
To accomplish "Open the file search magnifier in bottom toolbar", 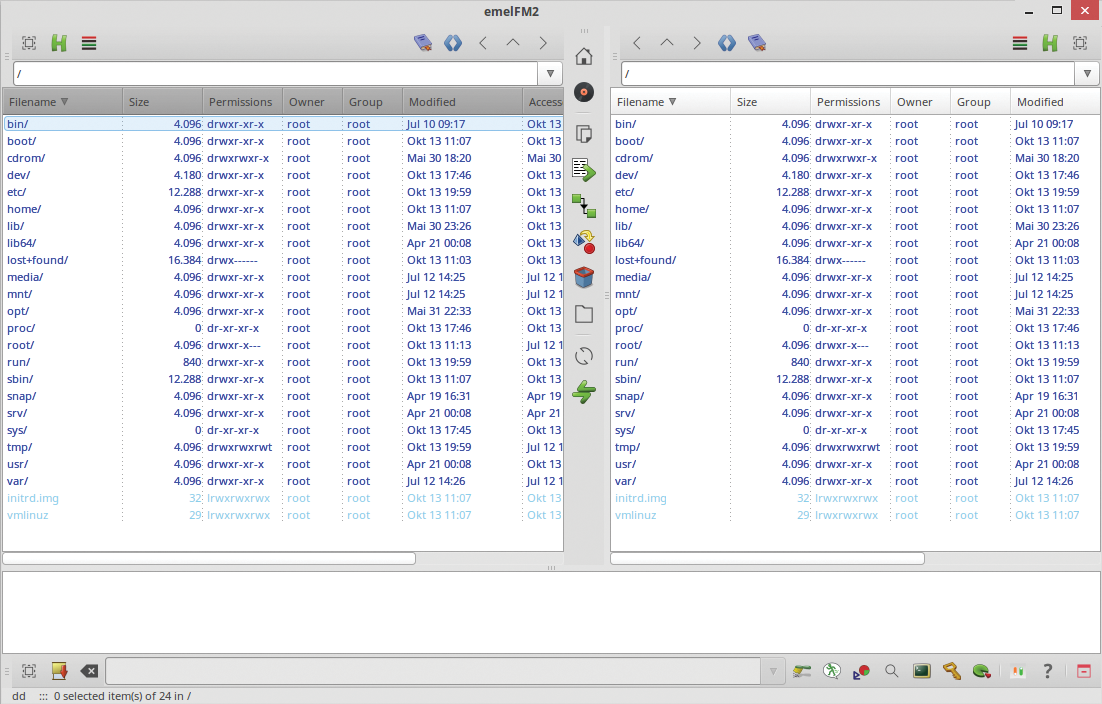I will click(x=891, y=671).
